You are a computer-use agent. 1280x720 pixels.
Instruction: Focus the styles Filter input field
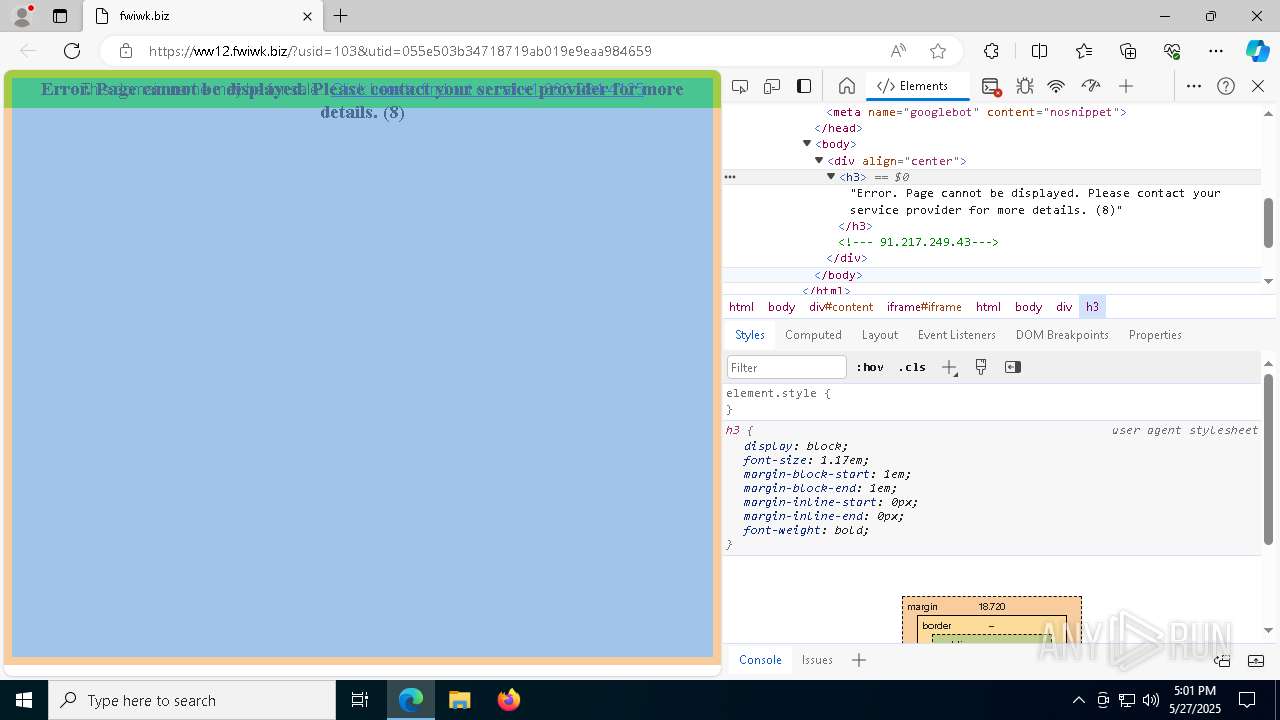[x=787, y=367]
